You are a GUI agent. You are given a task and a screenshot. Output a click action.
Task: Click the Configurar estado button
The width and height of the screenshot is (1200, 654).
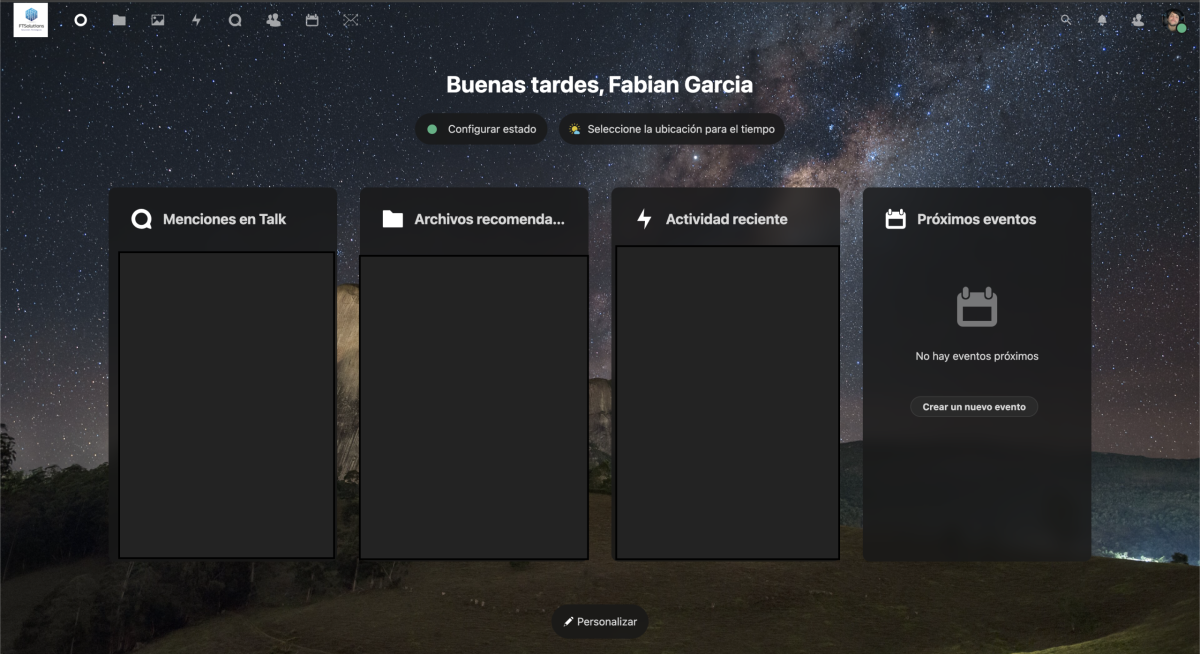tap(481, 129)
